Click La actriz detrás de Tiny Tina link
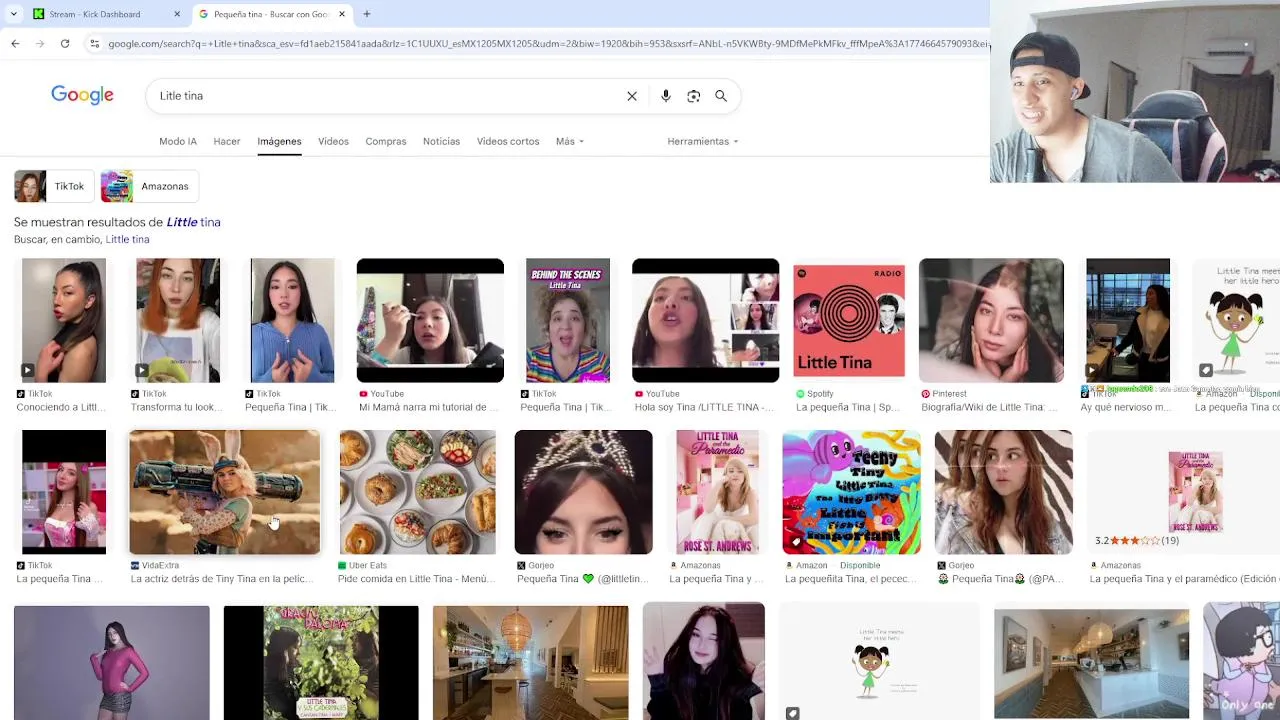 pos(222,579)
